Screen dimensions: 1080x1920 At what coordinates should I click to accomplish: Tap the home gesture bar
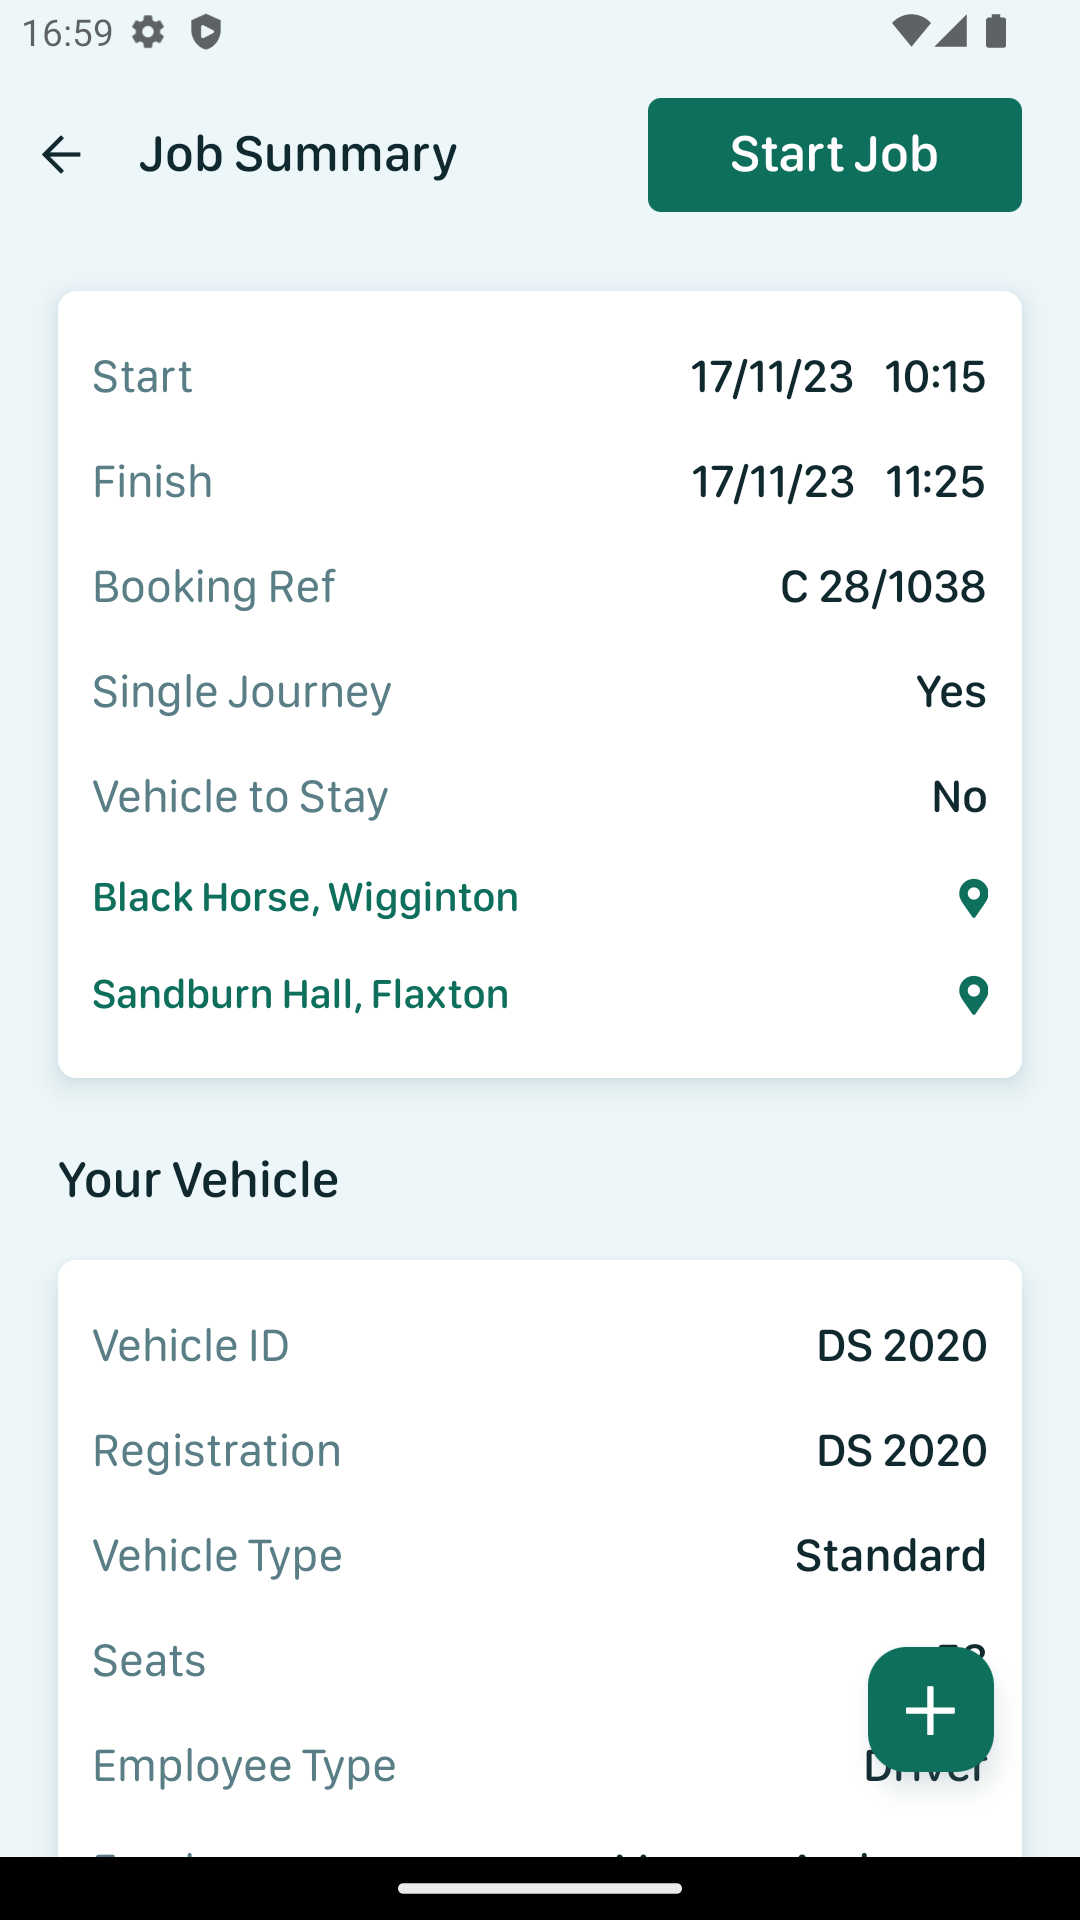pos(540,1888)
